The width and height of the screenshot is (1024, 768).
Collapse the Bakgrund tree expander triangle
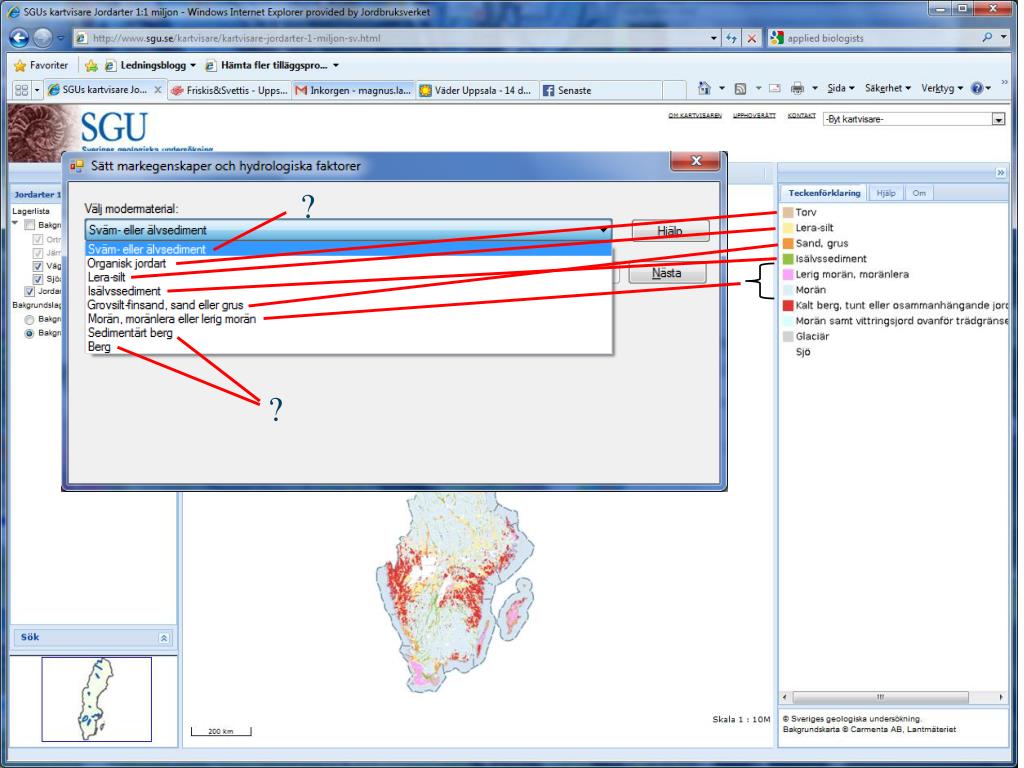[16, 224]
